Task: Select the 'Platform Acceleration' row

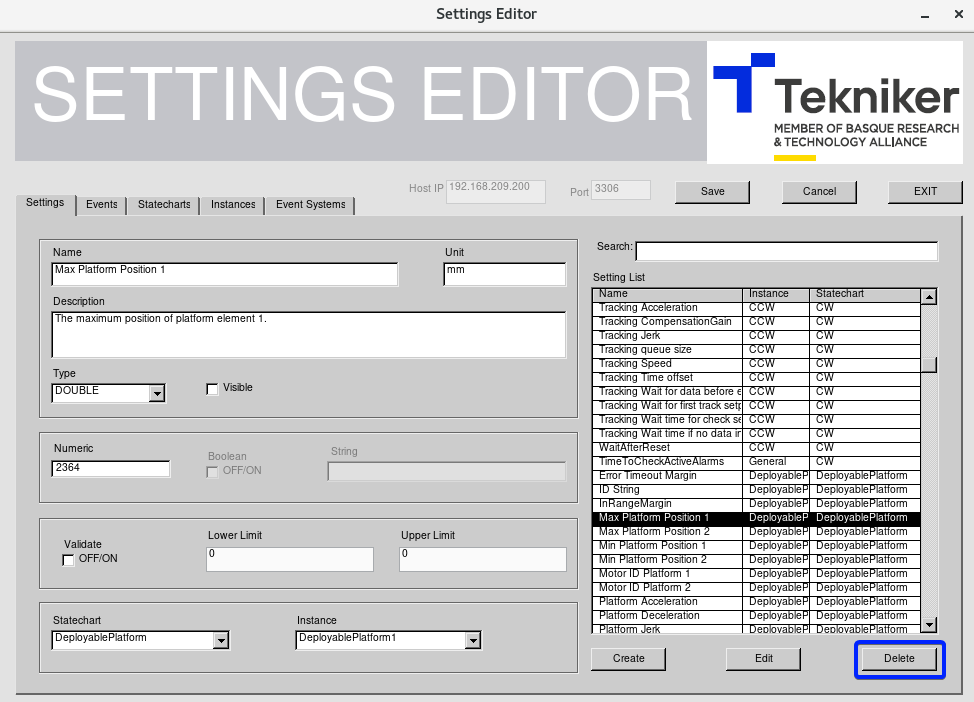Action: coord(757,602)
